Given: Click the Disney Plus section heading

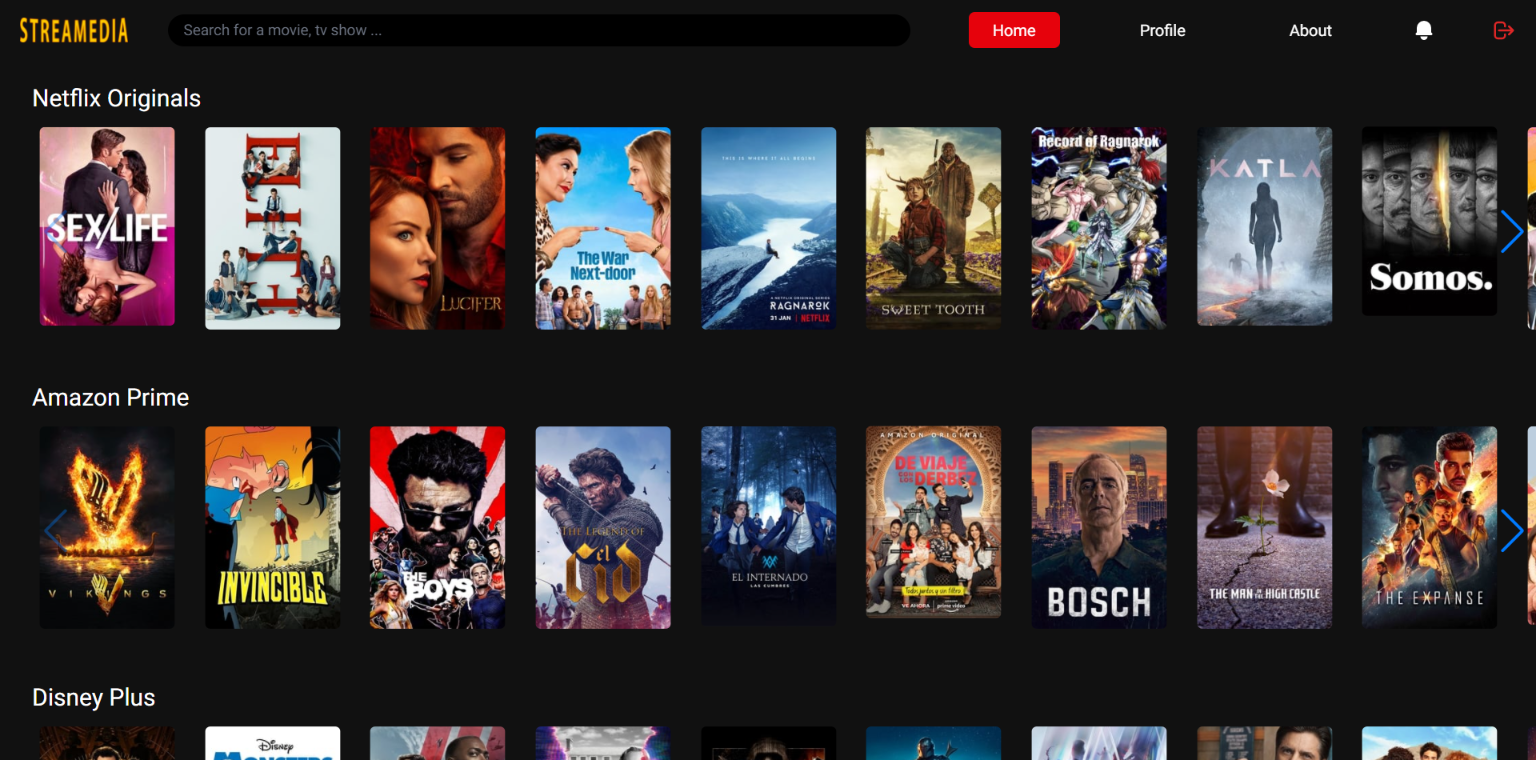Looking at the screenshot, I should point(94,697).
